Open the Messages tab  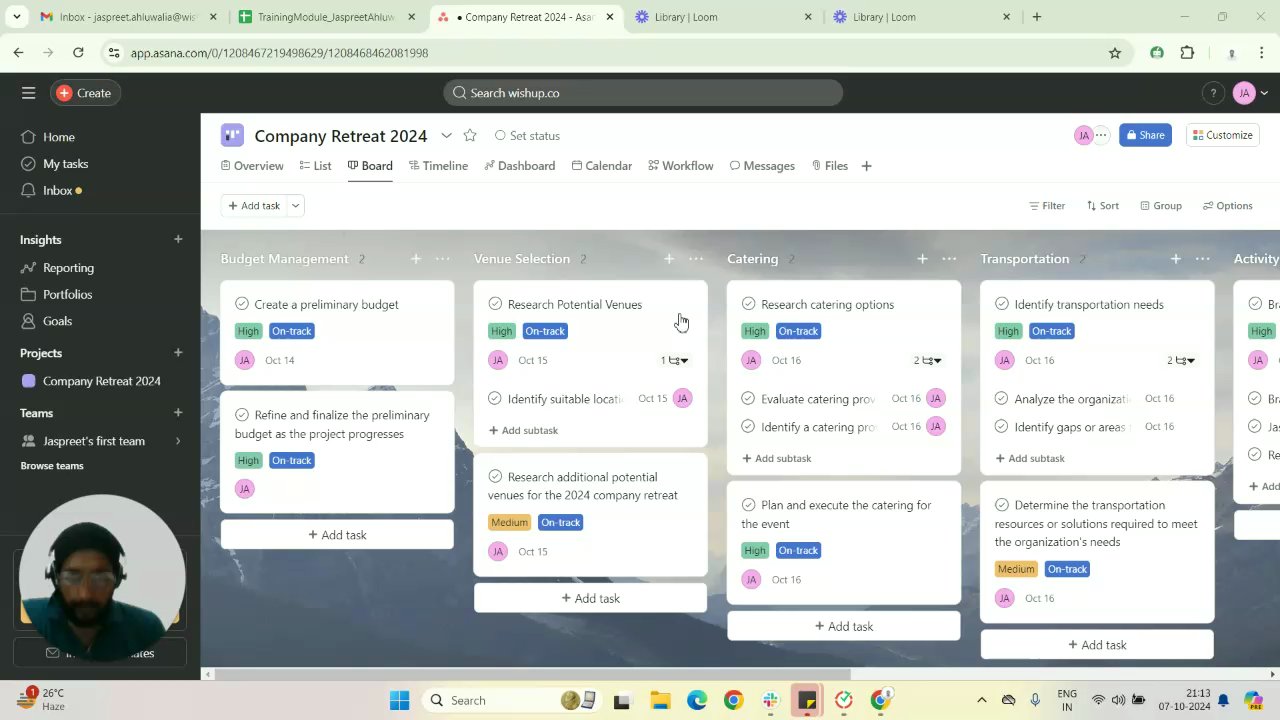coord(762,166)
